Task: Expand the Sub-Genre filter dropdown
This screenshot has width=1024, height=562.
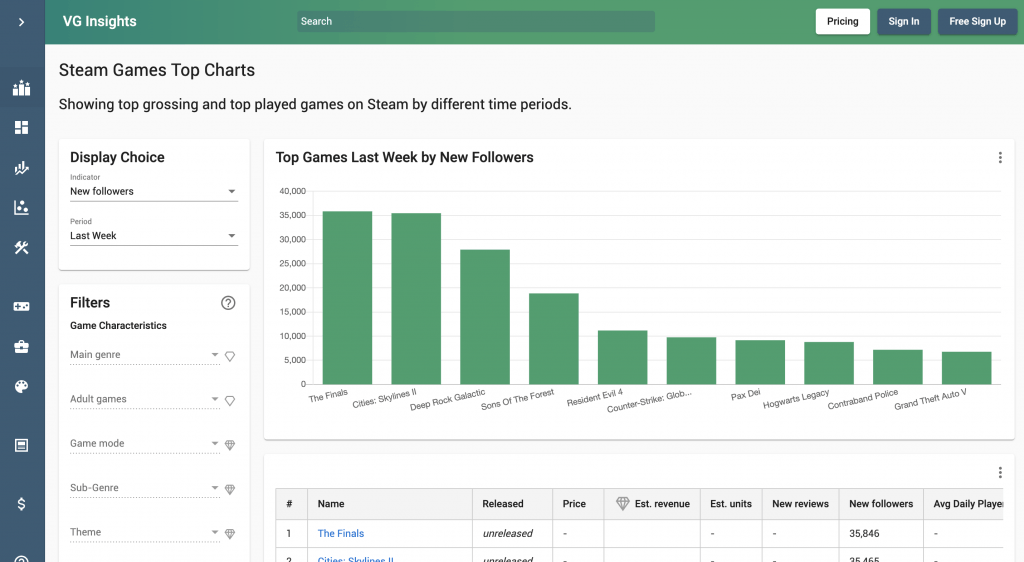Action: pos(144,488)
